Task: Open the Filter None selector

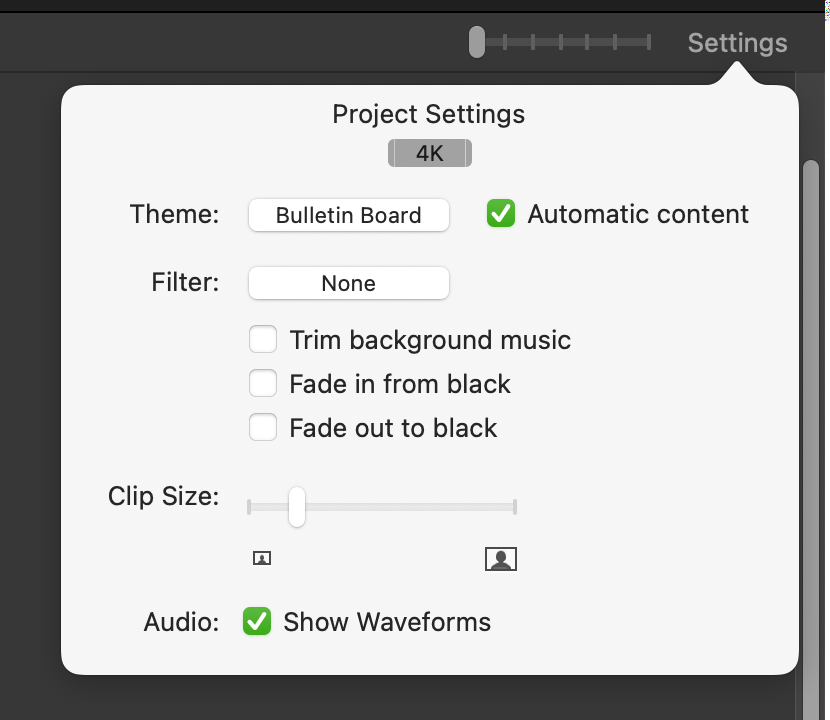Action: click(349, 283)
